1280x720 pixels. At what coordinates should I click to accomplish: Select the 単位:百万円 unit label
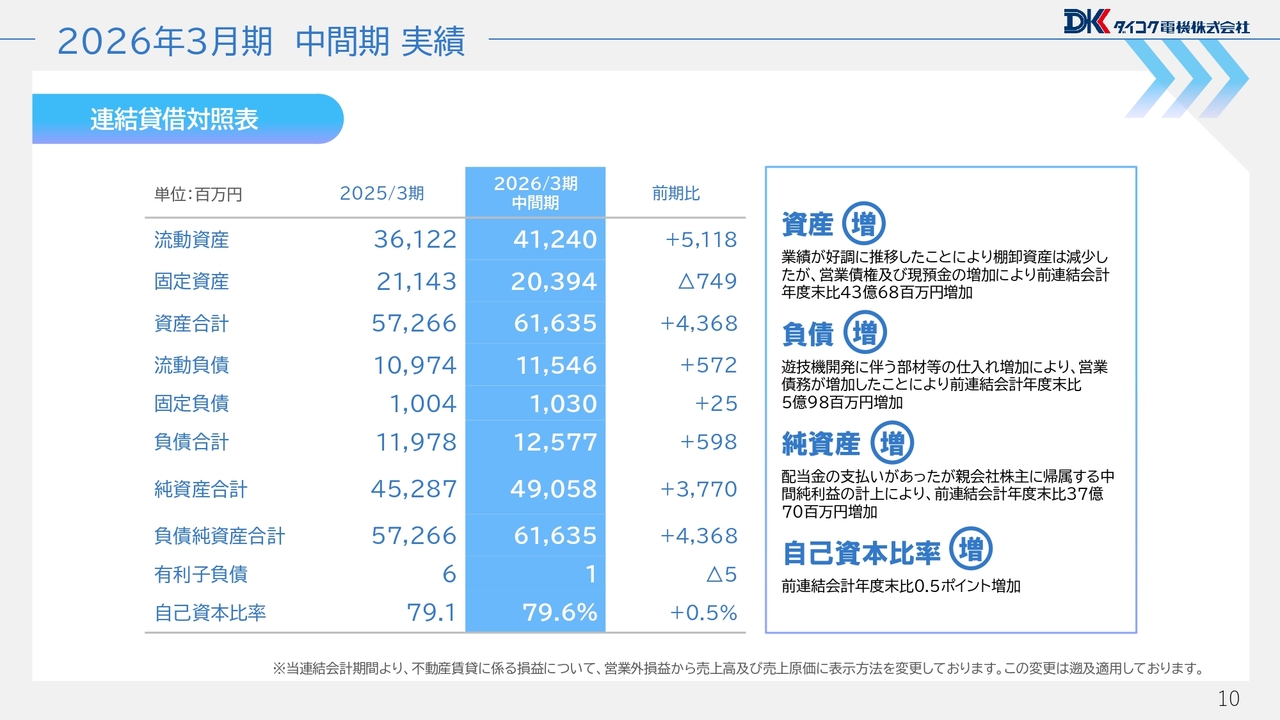(198, 195)
